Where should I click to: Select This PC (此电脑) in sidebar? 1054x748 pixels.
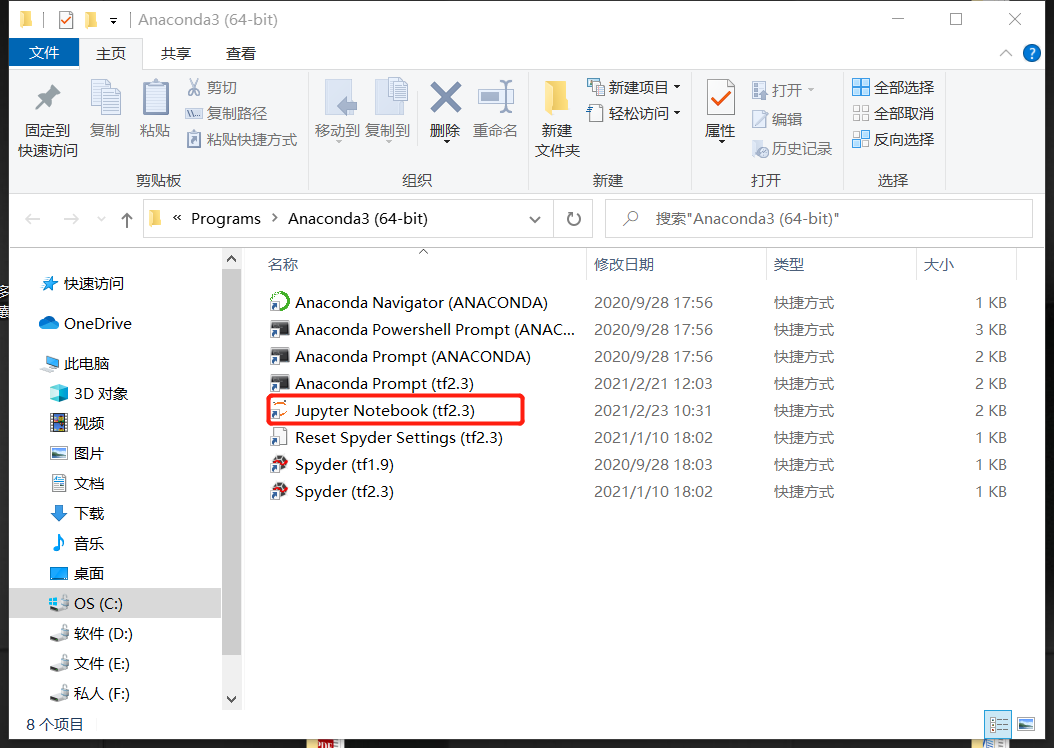point(75,364)
